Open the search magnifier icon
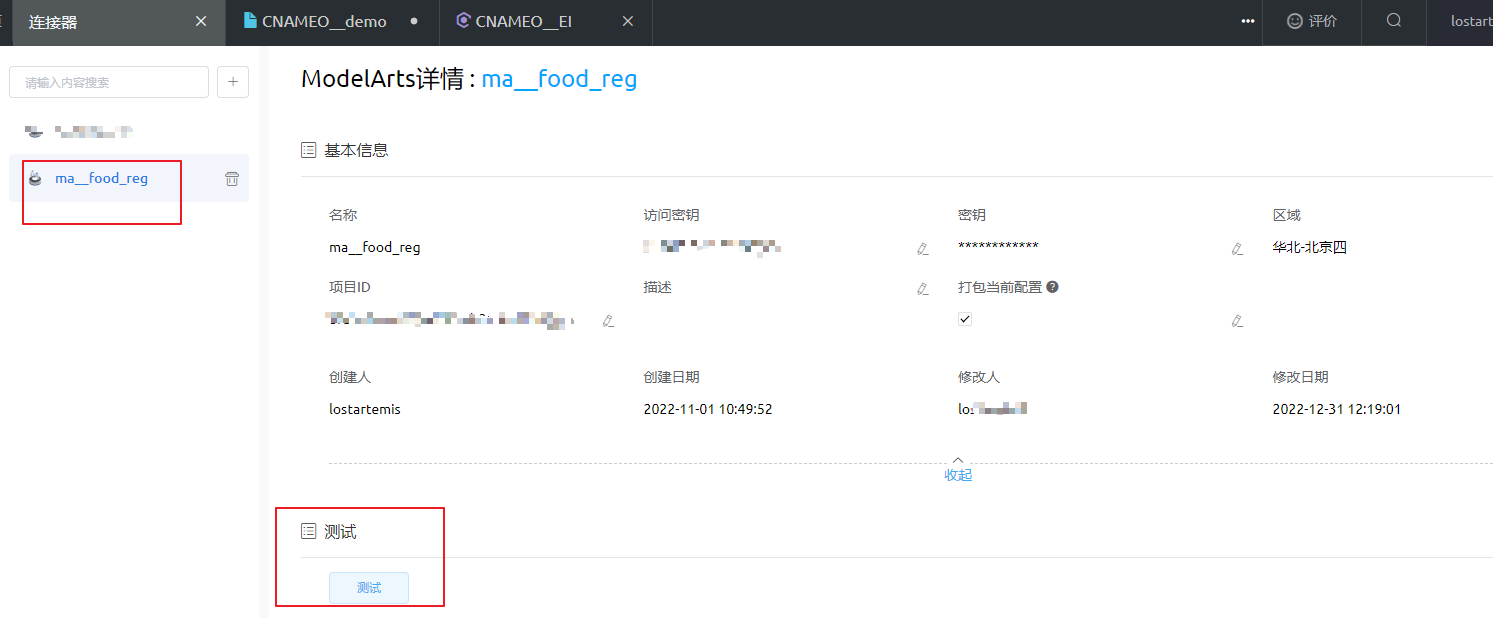Image resolution: width=1493 pixels, height=618 pixels. [1394, 21]
